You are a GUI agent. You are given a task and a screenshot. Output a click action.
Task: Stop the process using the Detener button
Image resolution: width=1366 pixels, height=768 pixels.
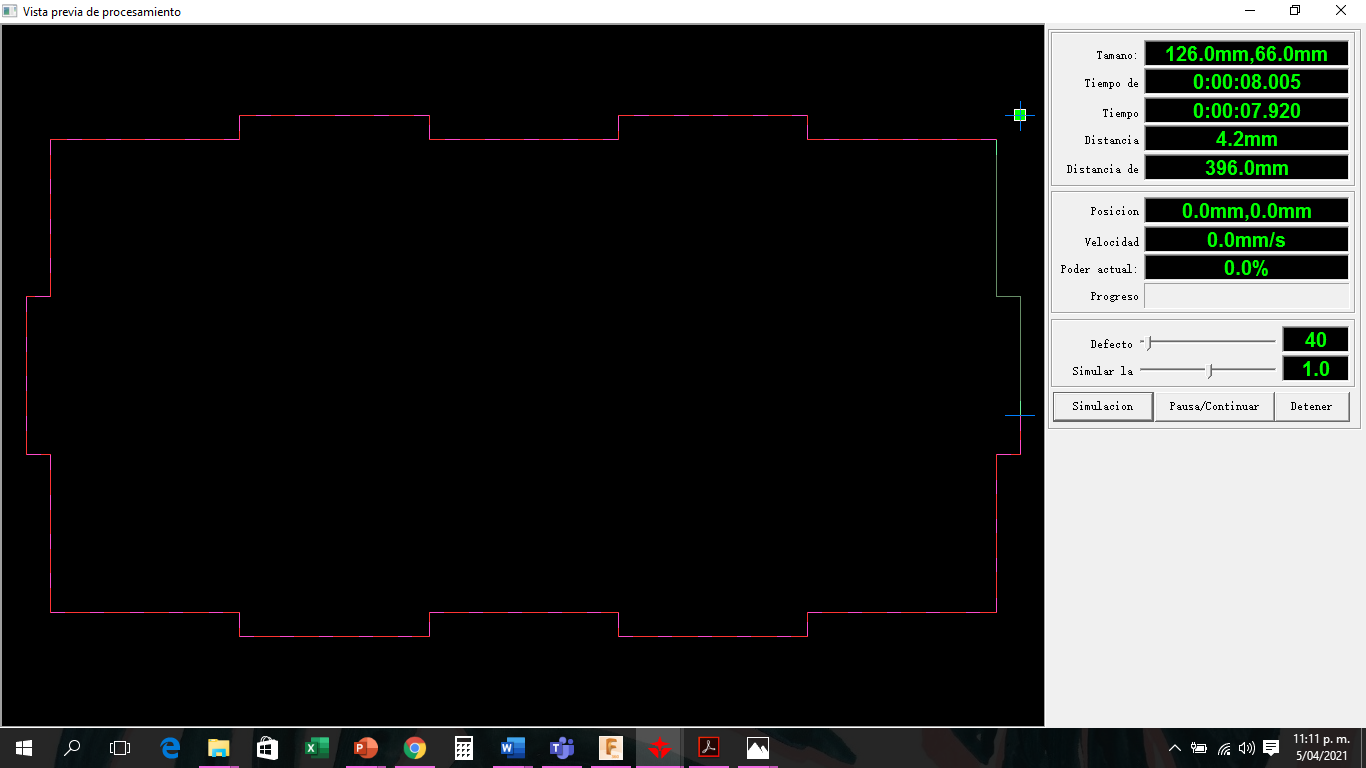click(1312, 406)
